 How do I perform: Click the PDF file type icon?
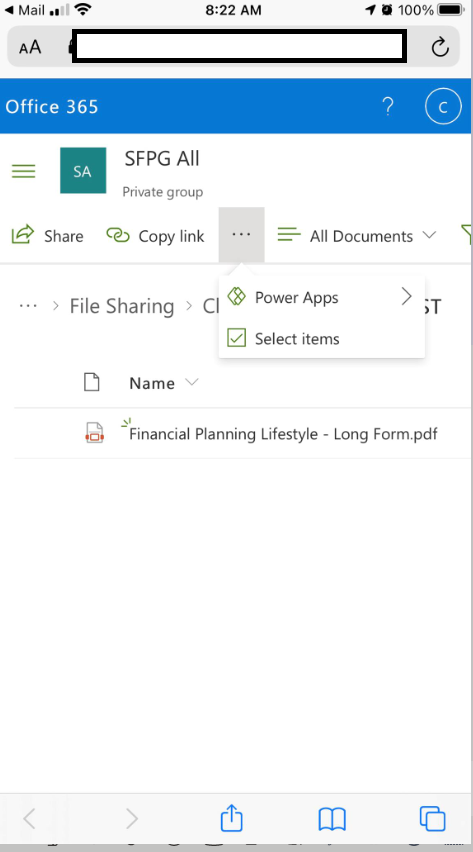coord(95,433)
